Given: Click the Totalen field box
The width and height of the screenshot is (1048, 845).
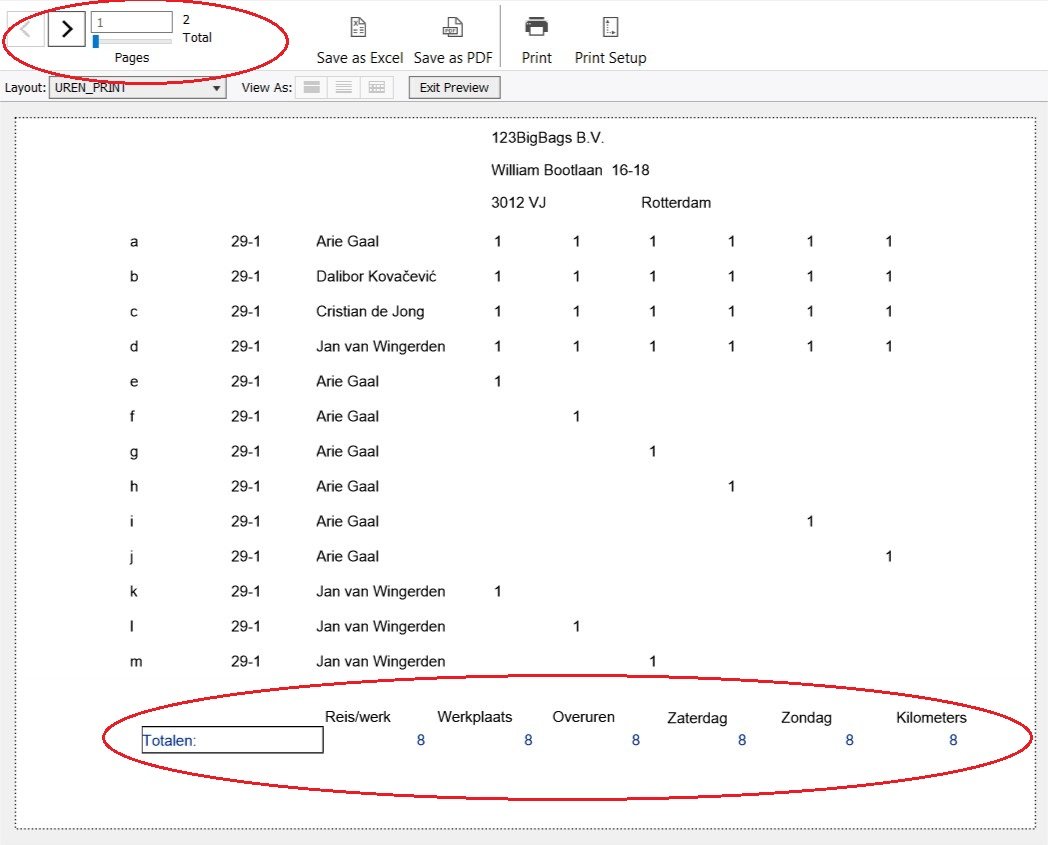Looking at the screenshot, I should tap(232, 740).
